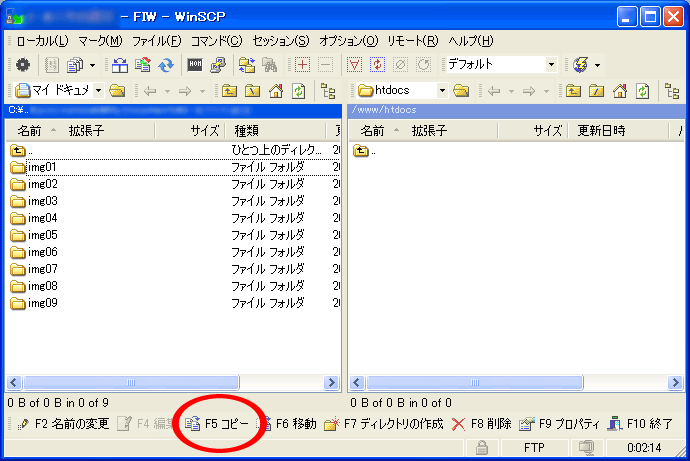This screenshot has height=461, width=690.
Task: Refresh the remote panel icon
Action: tap(642, 91)
